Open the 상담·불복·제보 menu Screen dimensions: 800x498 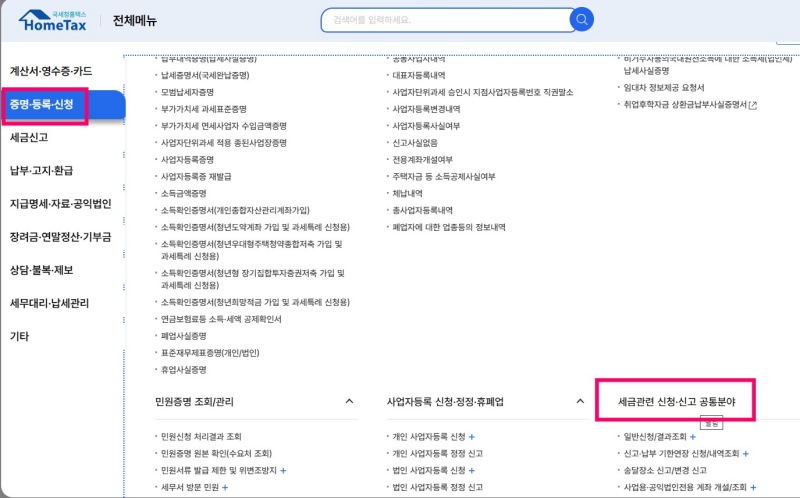(41, 270)
